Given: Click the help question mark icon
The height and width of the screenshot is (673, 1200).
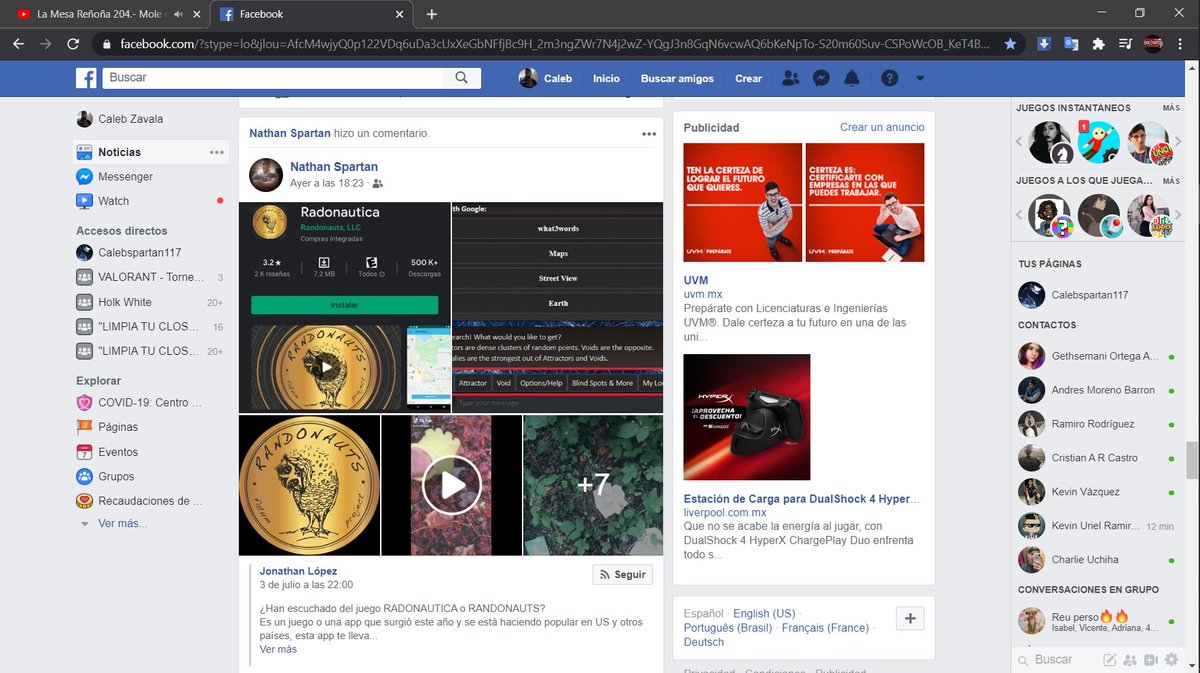Looking at the screenshot, I should tap(889, 78).
